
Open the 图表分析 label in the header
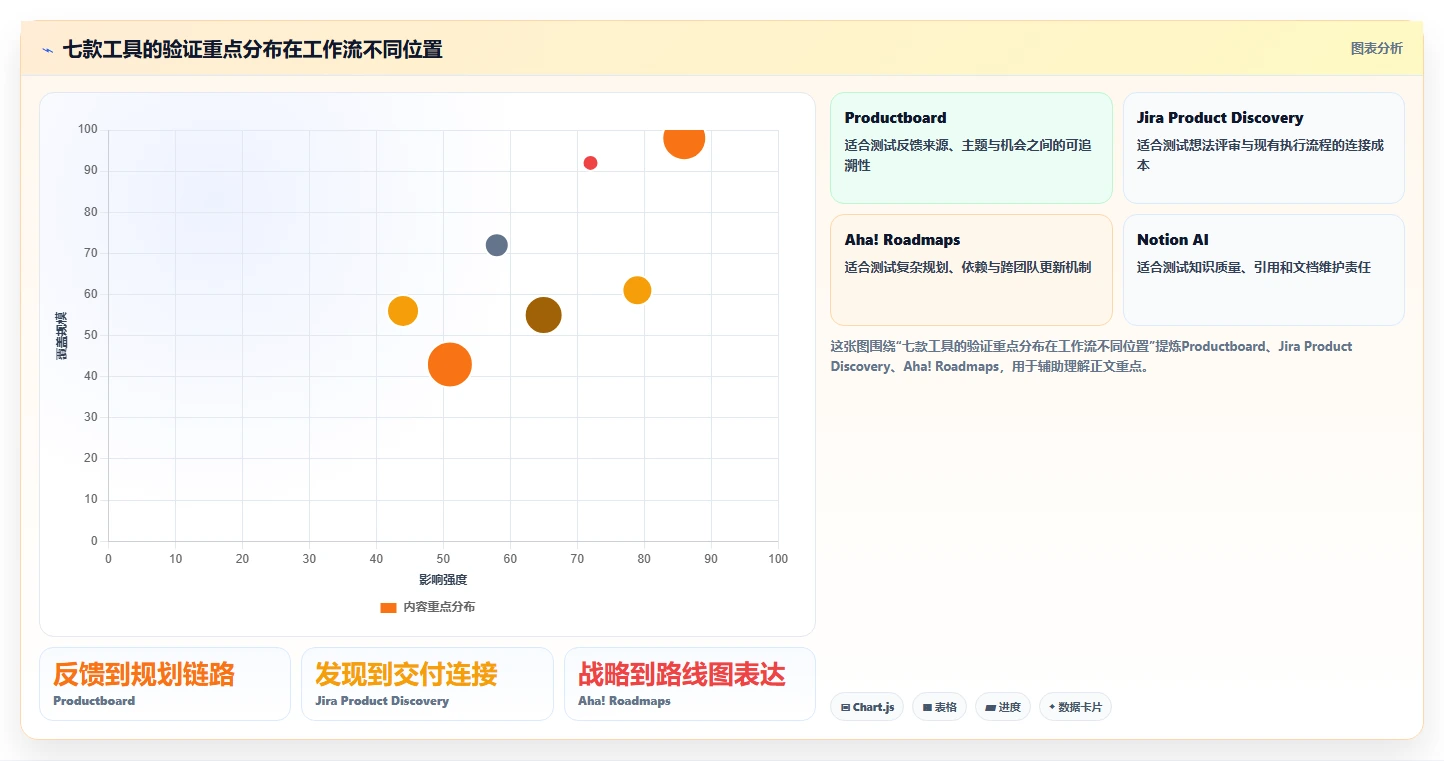(1376, 48)
